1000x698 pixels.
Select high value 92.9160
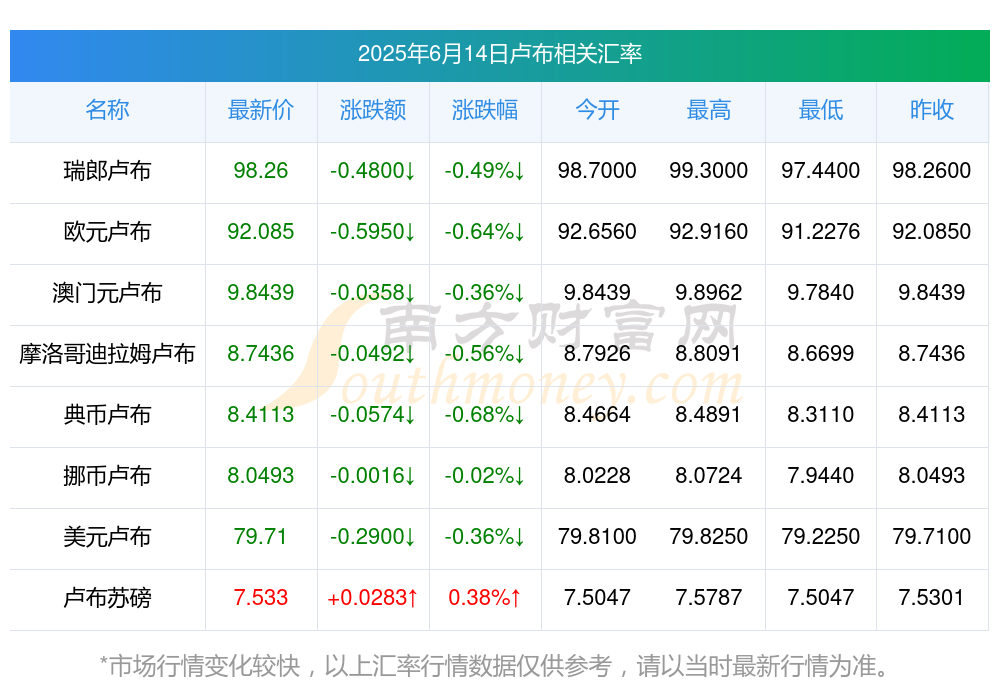[709, 232]
